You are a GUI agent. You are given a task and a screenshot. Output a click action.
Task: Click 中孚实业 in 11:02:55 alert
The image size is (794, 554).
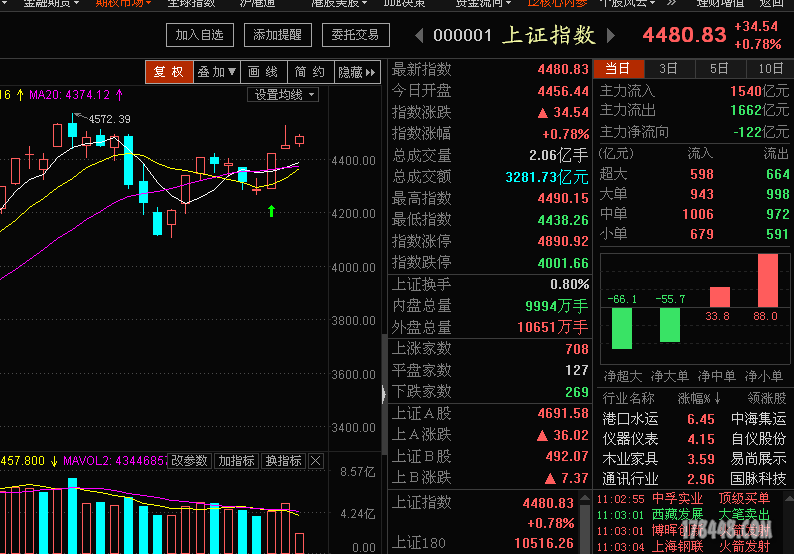(678, 498)
